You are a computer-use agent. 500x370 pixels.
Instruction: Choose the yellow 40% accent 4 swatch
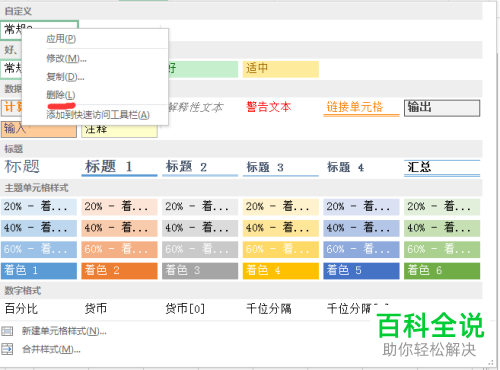click(x=281, y=228)
